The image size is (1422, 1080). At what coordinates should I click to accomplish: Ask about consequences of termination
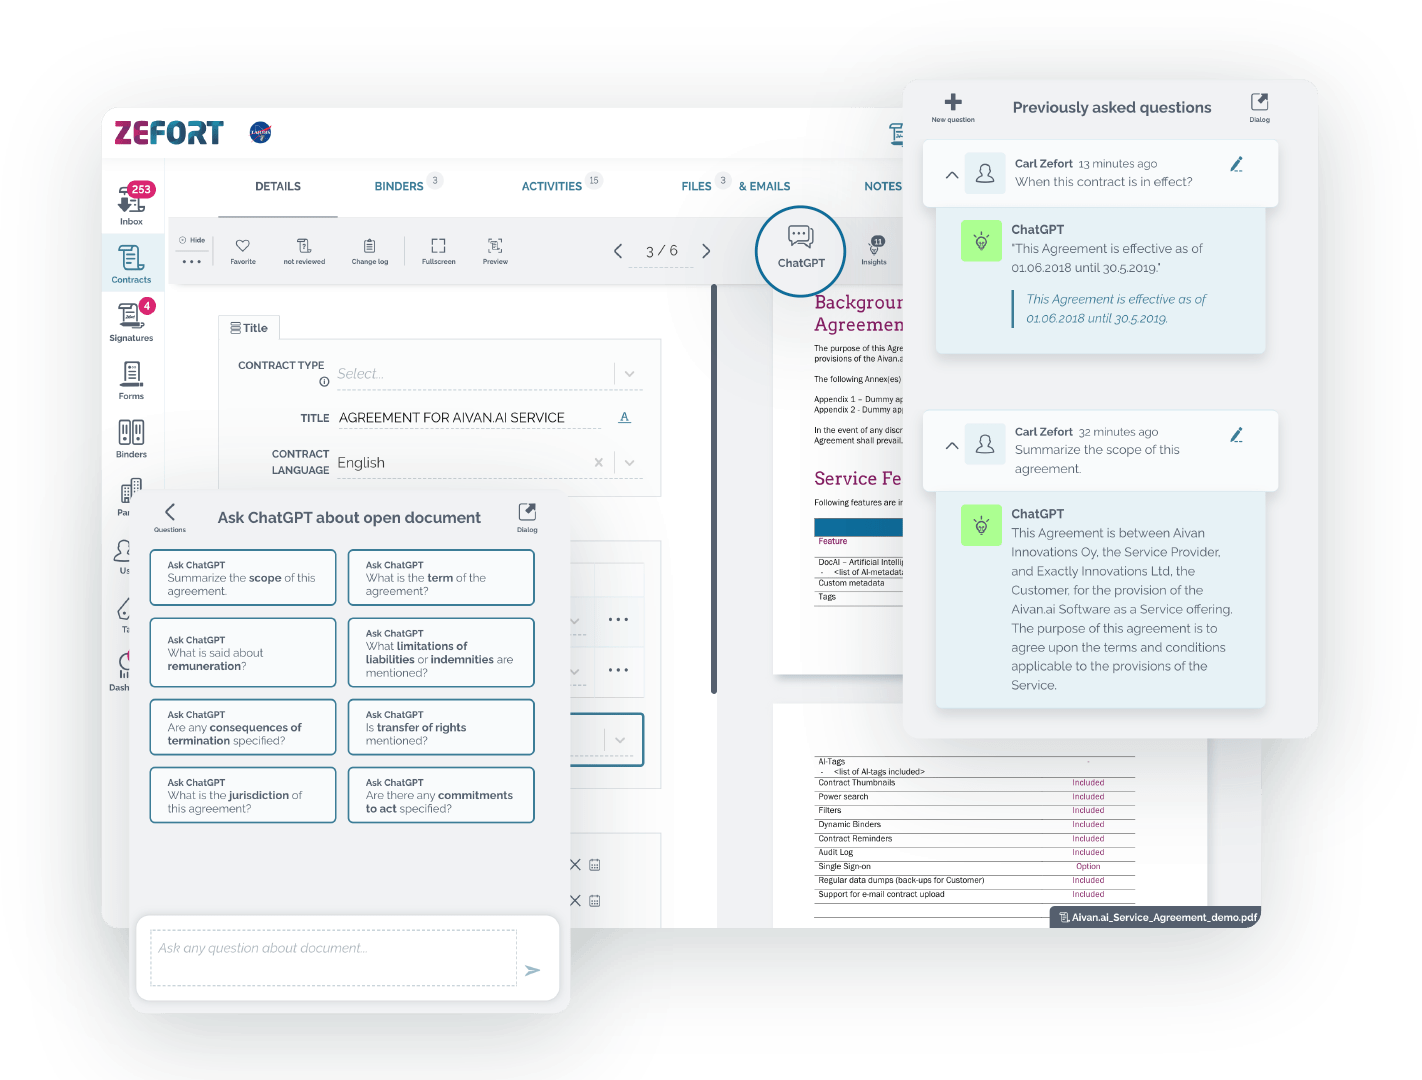click(243, 727)
